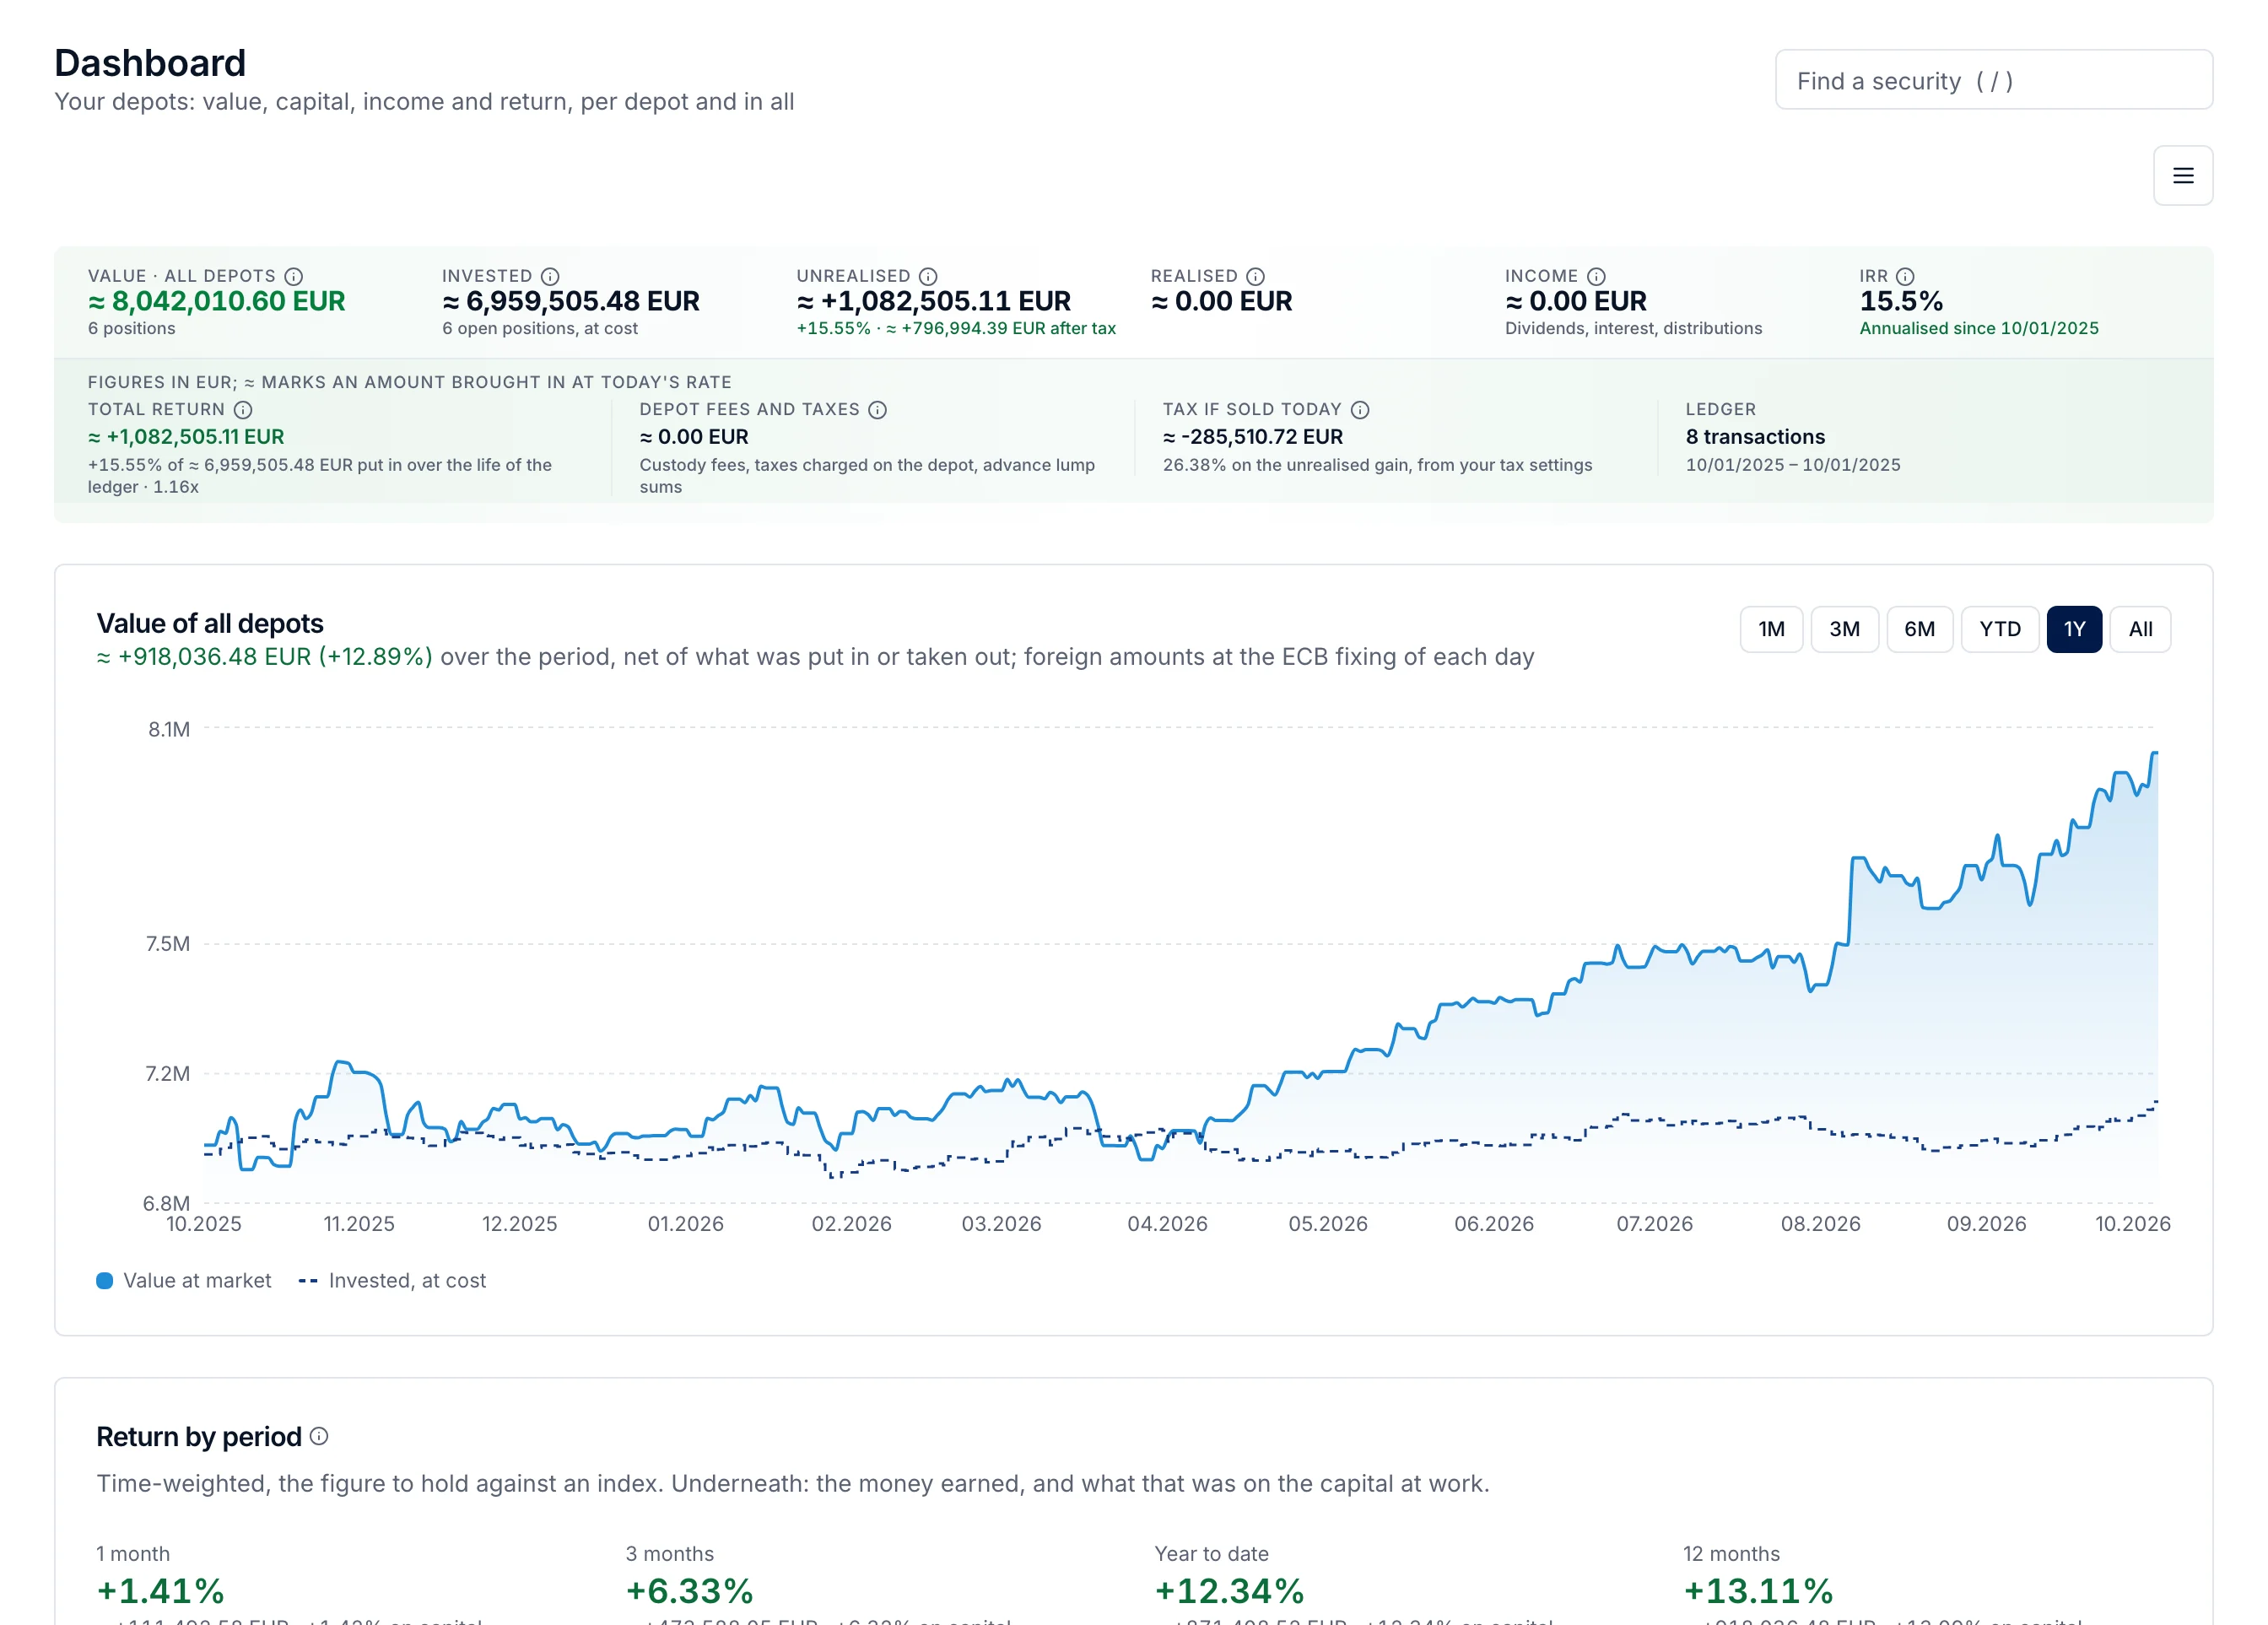Click the 15.5% IRR value
Screen dimensions: 2268x1625
point(1901,301)
